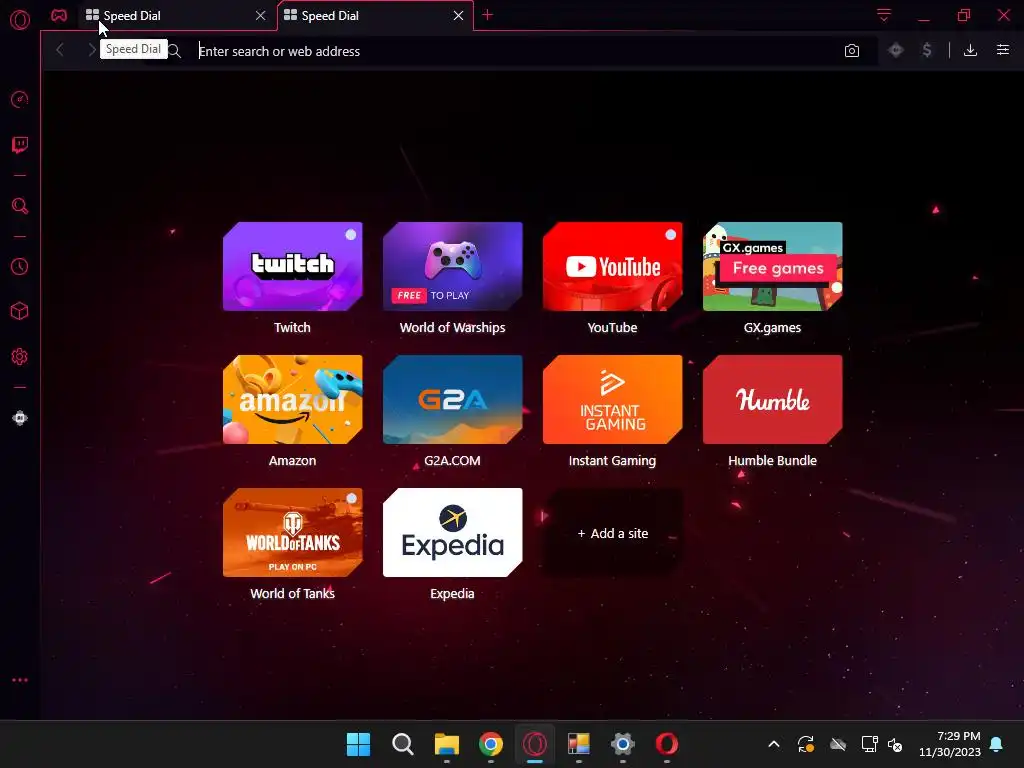Go forward with the forward arrow
This screenshot has width=1024, height=768.
[x=91, y=50]
